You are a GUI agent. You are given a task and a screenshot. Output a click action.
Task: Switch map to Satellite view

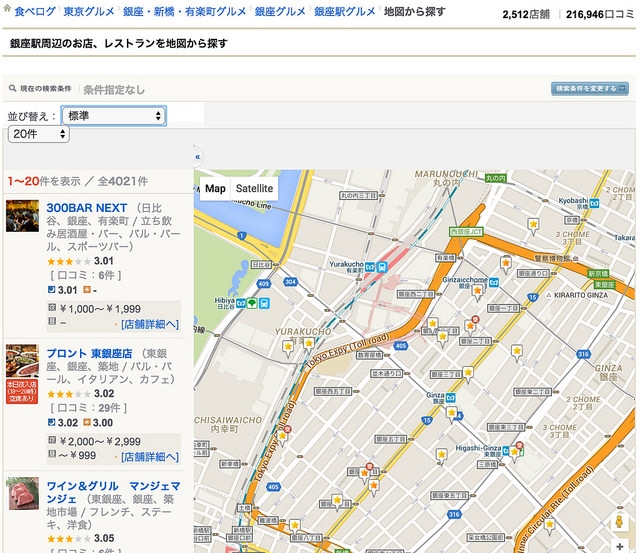255,189
